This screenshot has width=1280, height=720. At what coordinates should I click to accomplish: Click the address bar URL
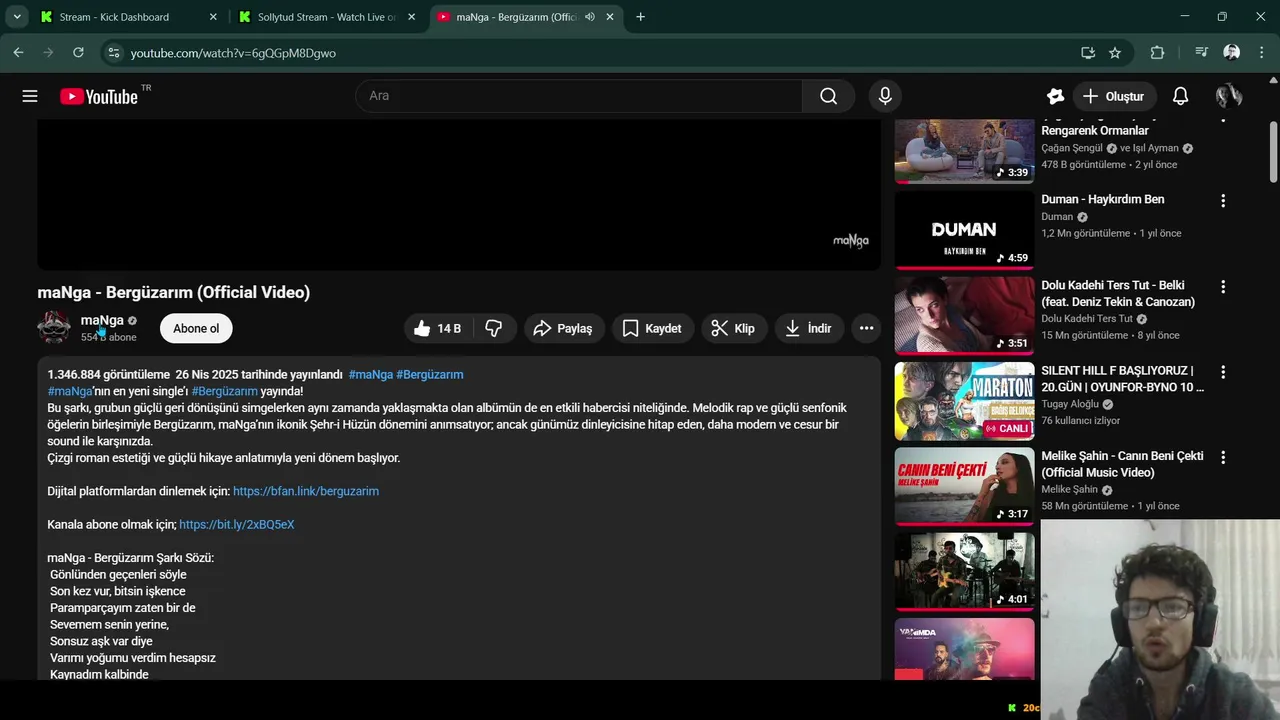(233, 53)
